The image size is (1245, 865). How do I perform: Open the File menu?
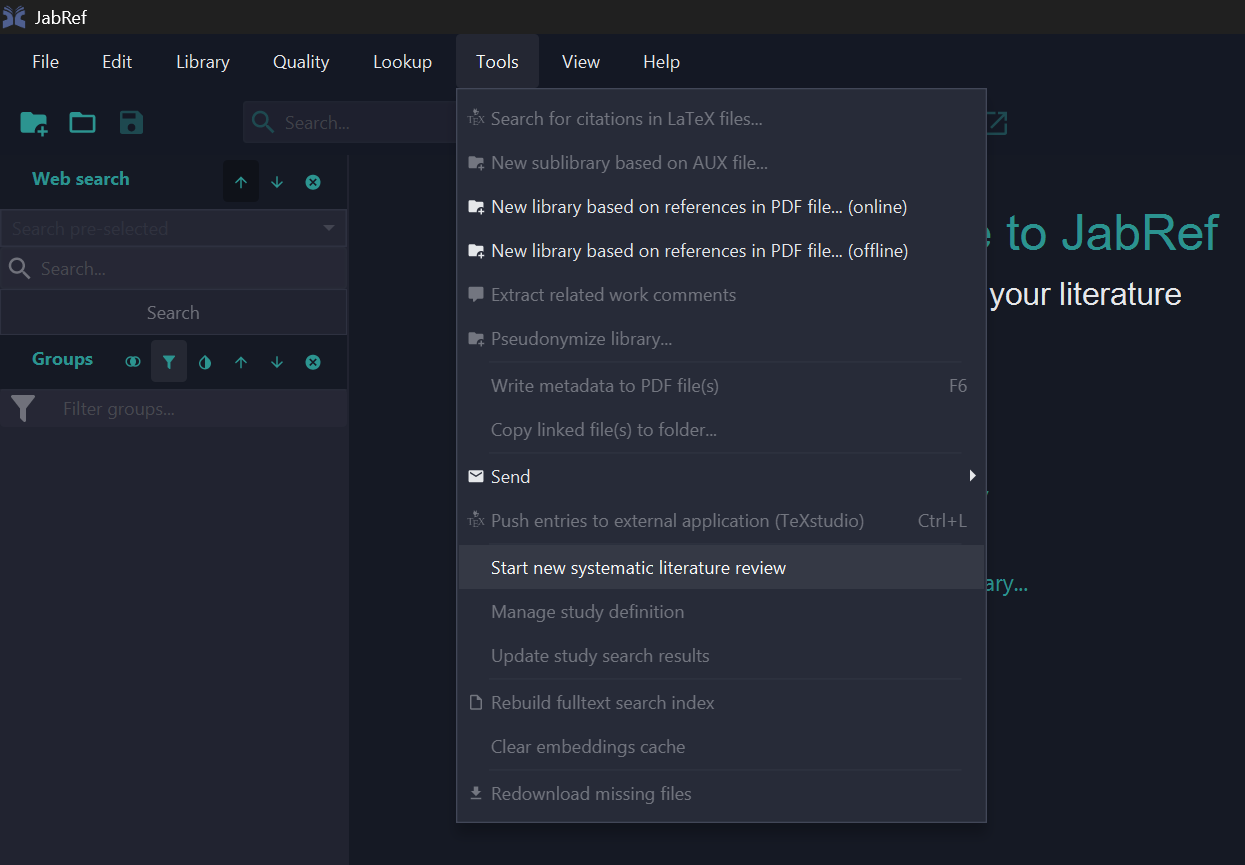coord(45,62)
